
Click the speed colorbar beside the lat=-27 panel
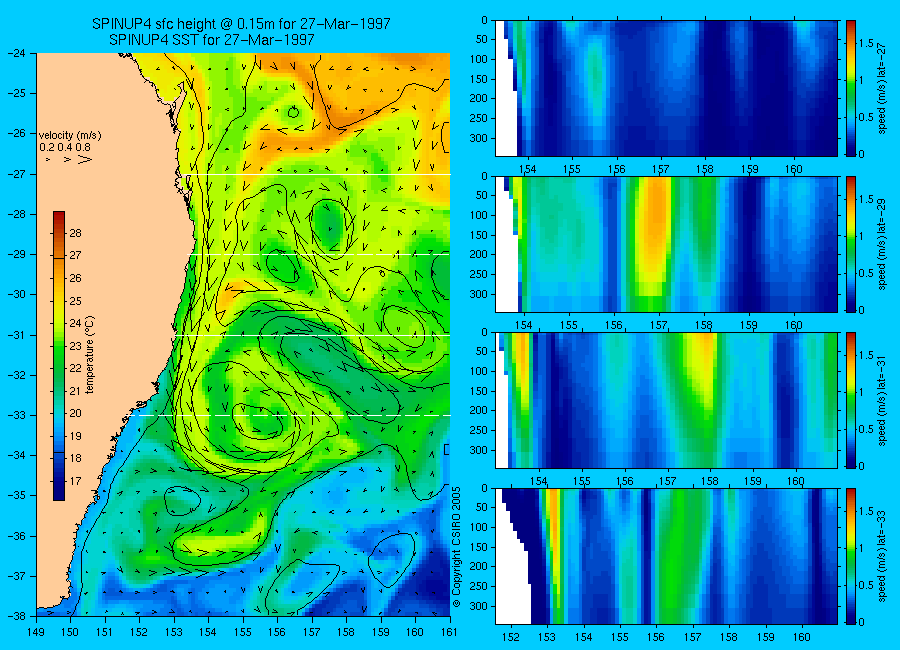coord(850,88)
